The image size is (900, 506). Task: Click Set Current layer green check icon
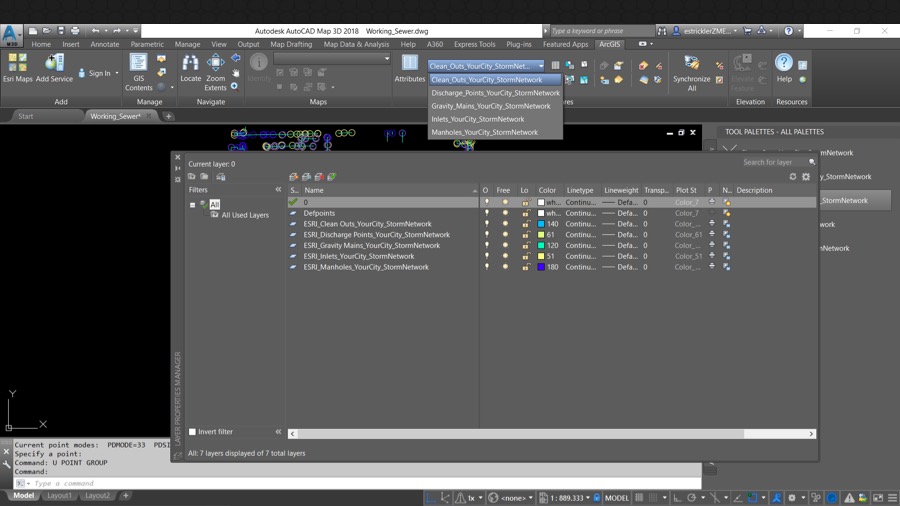tap(332, 177)
